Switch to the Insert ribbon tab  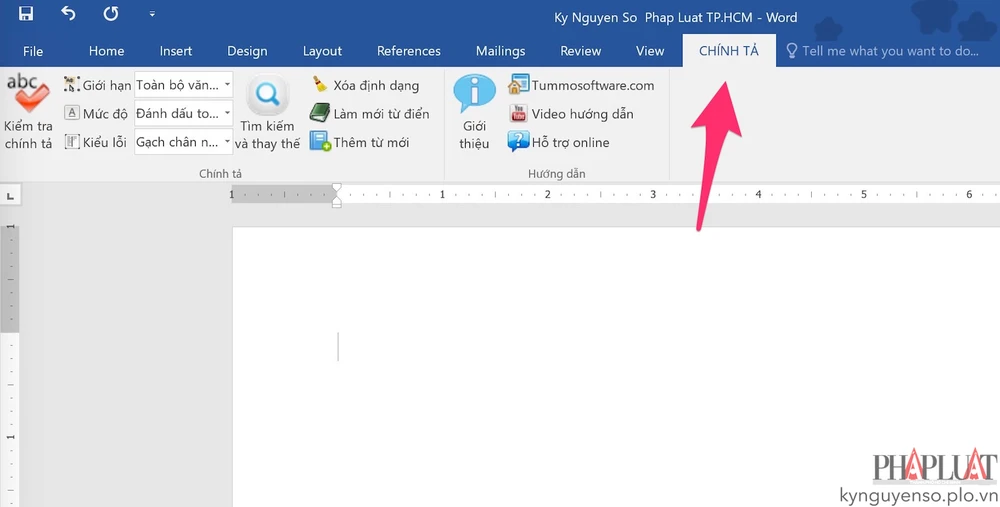pyautogui.click(x=176, y=51)
